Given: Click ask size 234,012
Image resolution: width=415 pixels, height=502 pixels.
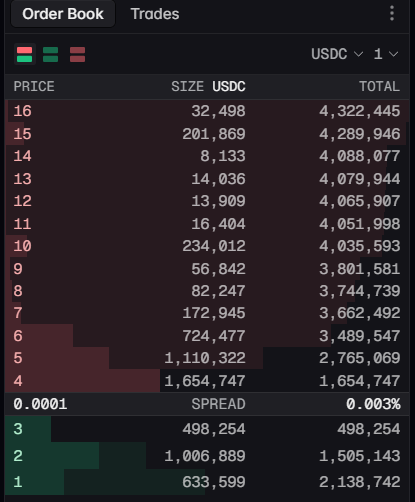Looking at the screenshot, I should 214,246.
